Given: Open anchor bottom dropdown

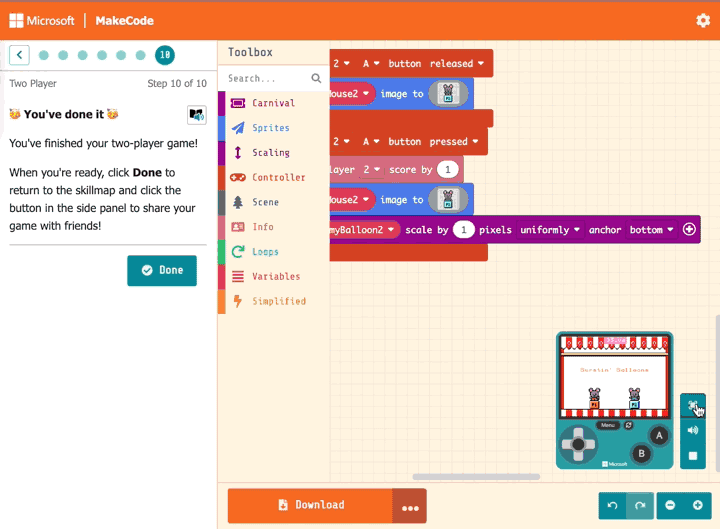Looking at the screenshot, I should (651, 230).
